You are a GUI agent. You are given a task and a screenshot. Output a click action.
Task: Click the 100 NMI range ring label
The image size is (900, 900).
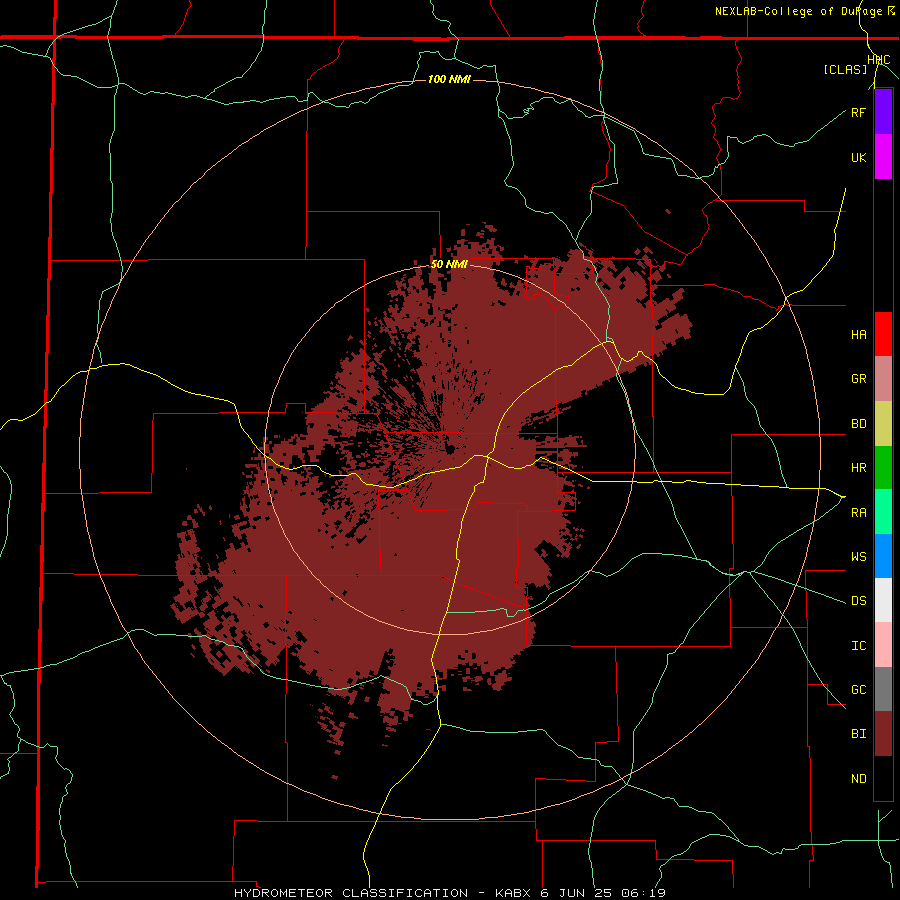(x=449, y=79)
